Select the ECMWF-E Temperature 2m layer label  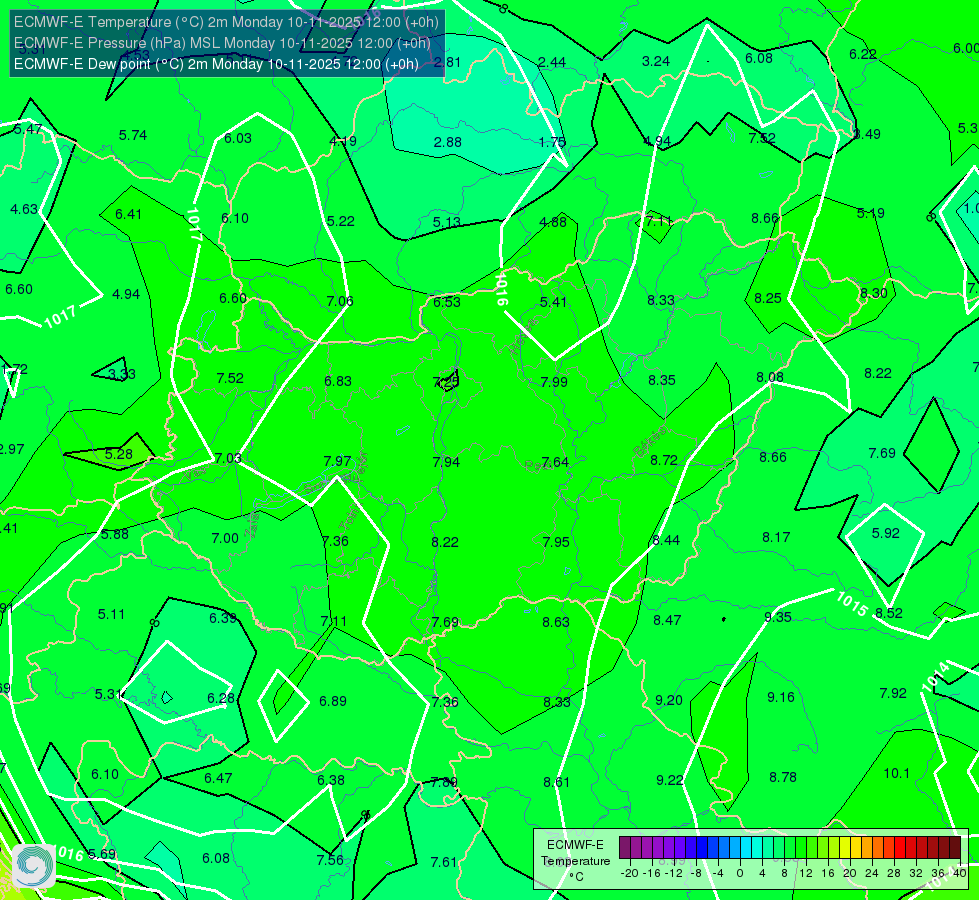pos(226,22)
